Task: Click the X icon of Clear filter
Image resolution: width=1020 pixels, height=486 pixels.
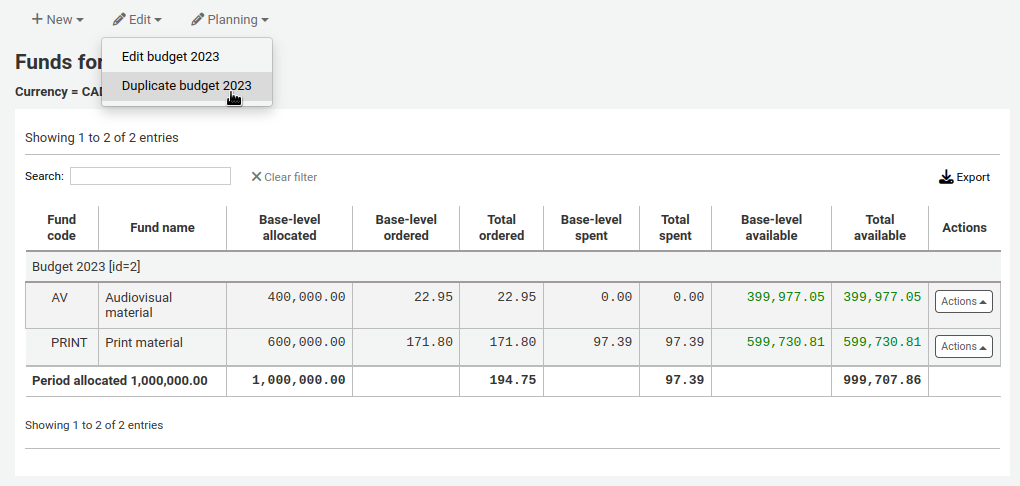Action: click(256, 177)
